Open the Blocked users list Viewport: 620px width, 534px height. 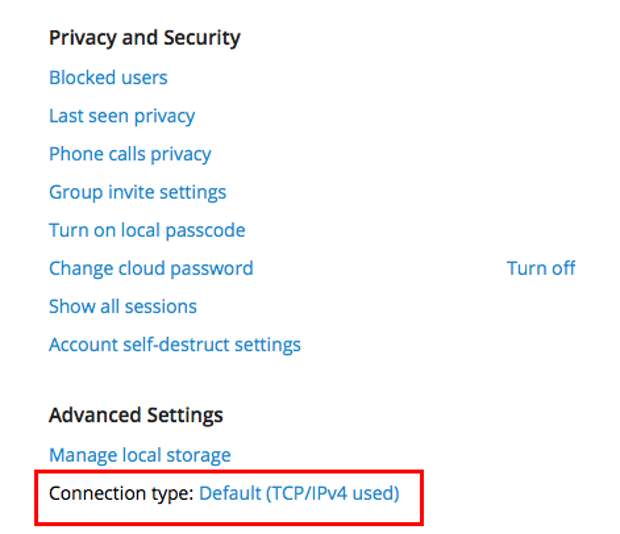point(108,77)
